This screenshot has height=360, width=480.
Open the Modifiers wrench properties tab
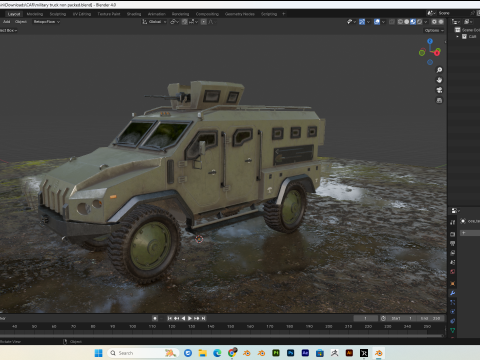coord(453,293)
